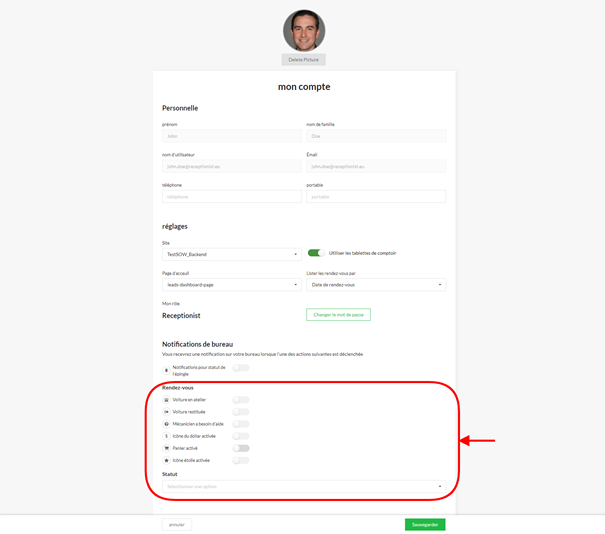Click the dollar icon in Rendez-vous list
Viewport: 605px width, 534px height.
point(166,436)
